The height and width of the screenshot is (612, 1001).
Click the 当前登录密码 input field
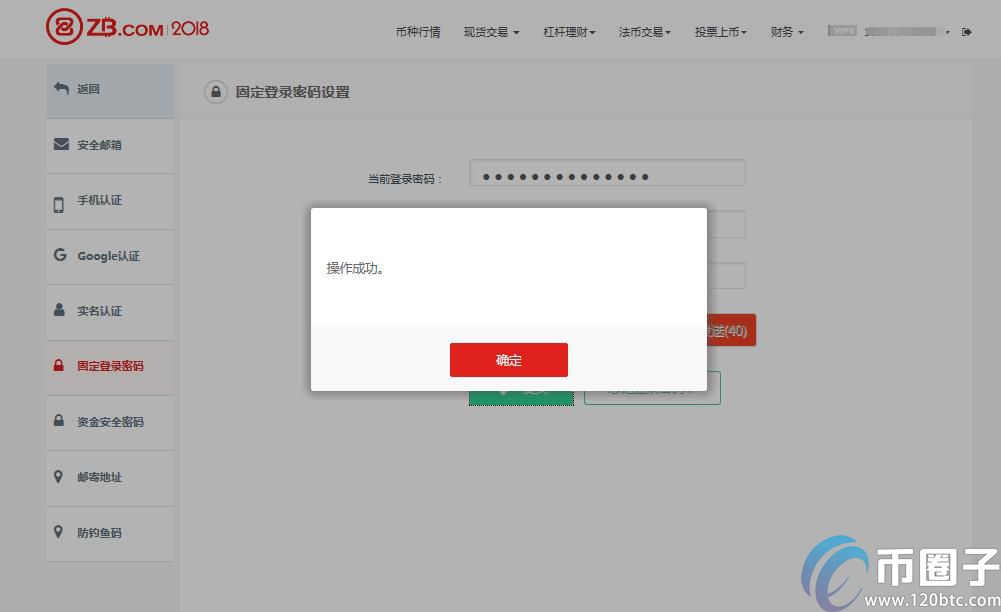click(607, 175)
